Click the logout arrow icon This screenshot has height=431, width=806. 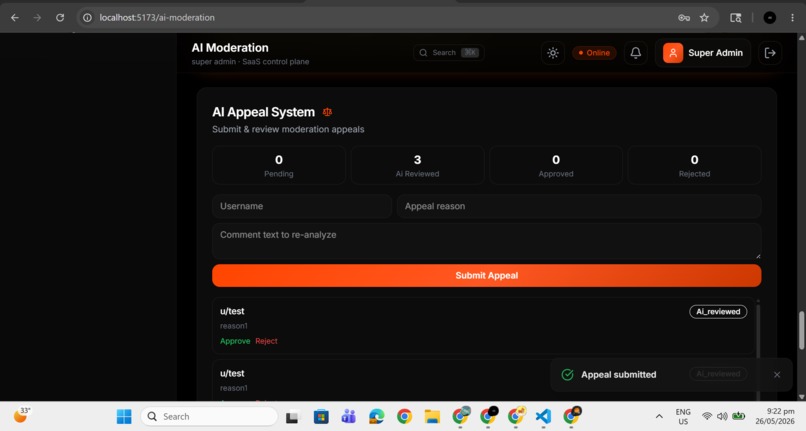click(770, 53)
